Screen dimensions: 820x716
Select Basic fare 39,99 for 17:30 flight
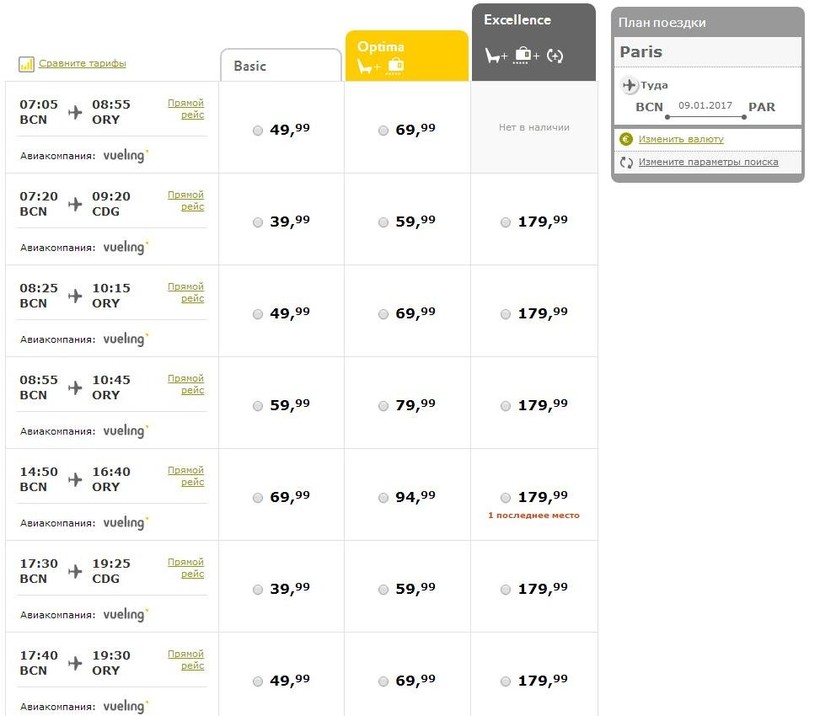258,590
